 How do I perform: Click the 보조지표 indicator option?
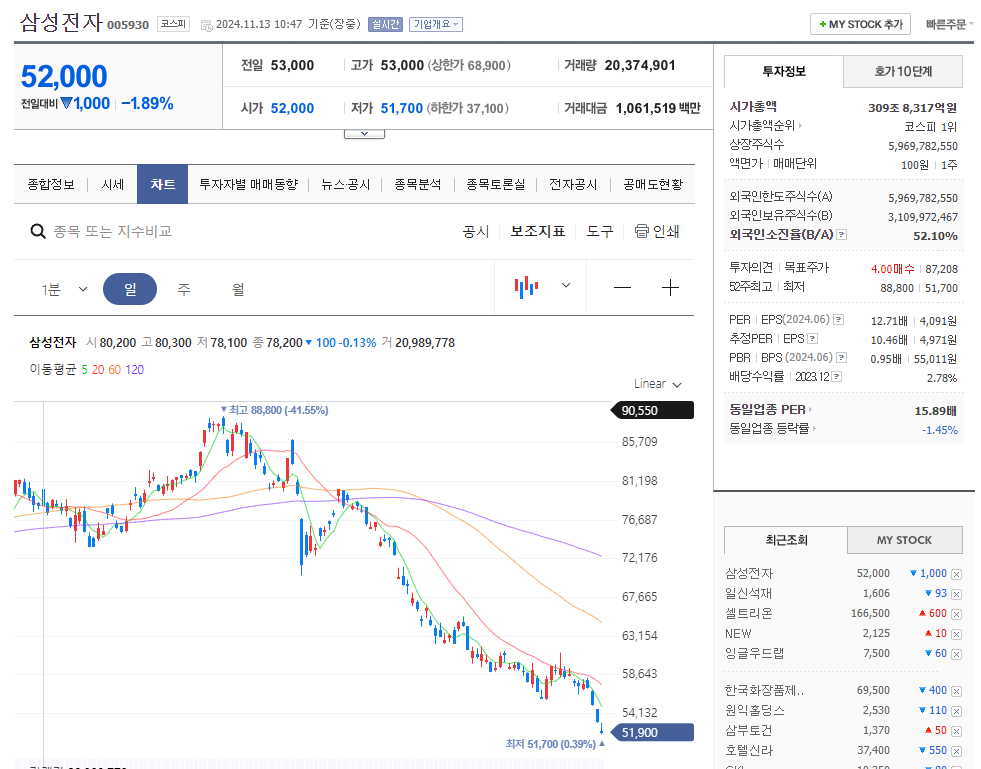[538, 232]
